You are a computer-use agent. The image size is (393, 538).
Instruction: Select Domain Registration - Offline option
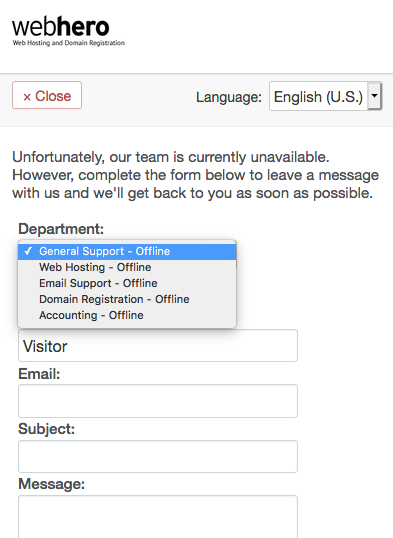(x=127, y=299)
